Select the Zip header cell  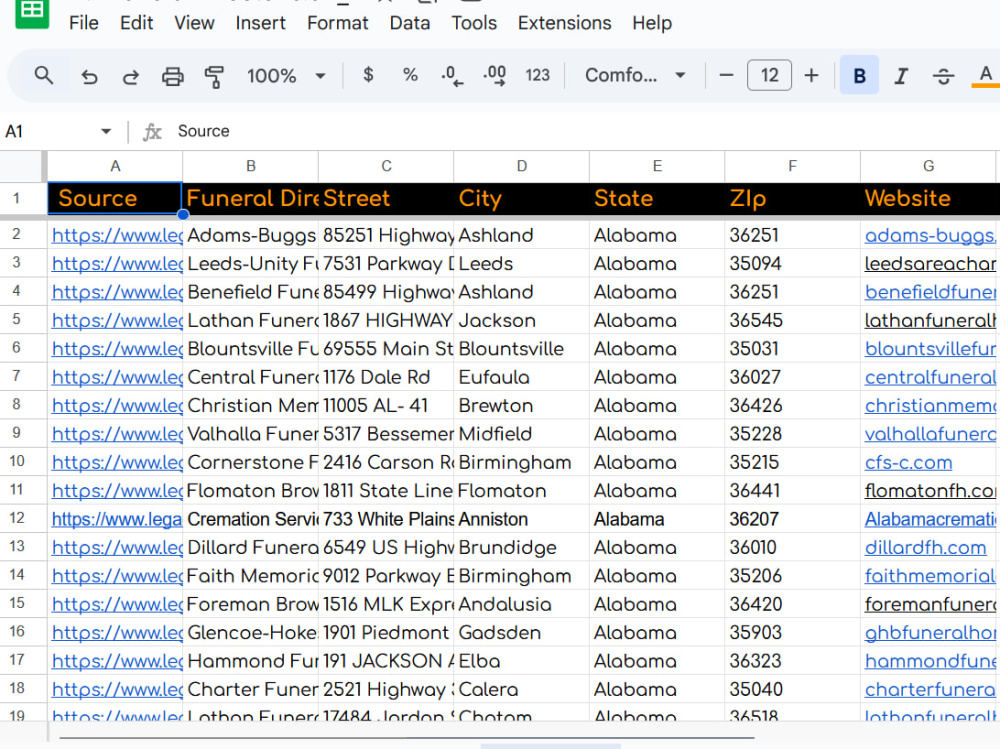pyautogui.click(x=792, y=198)
